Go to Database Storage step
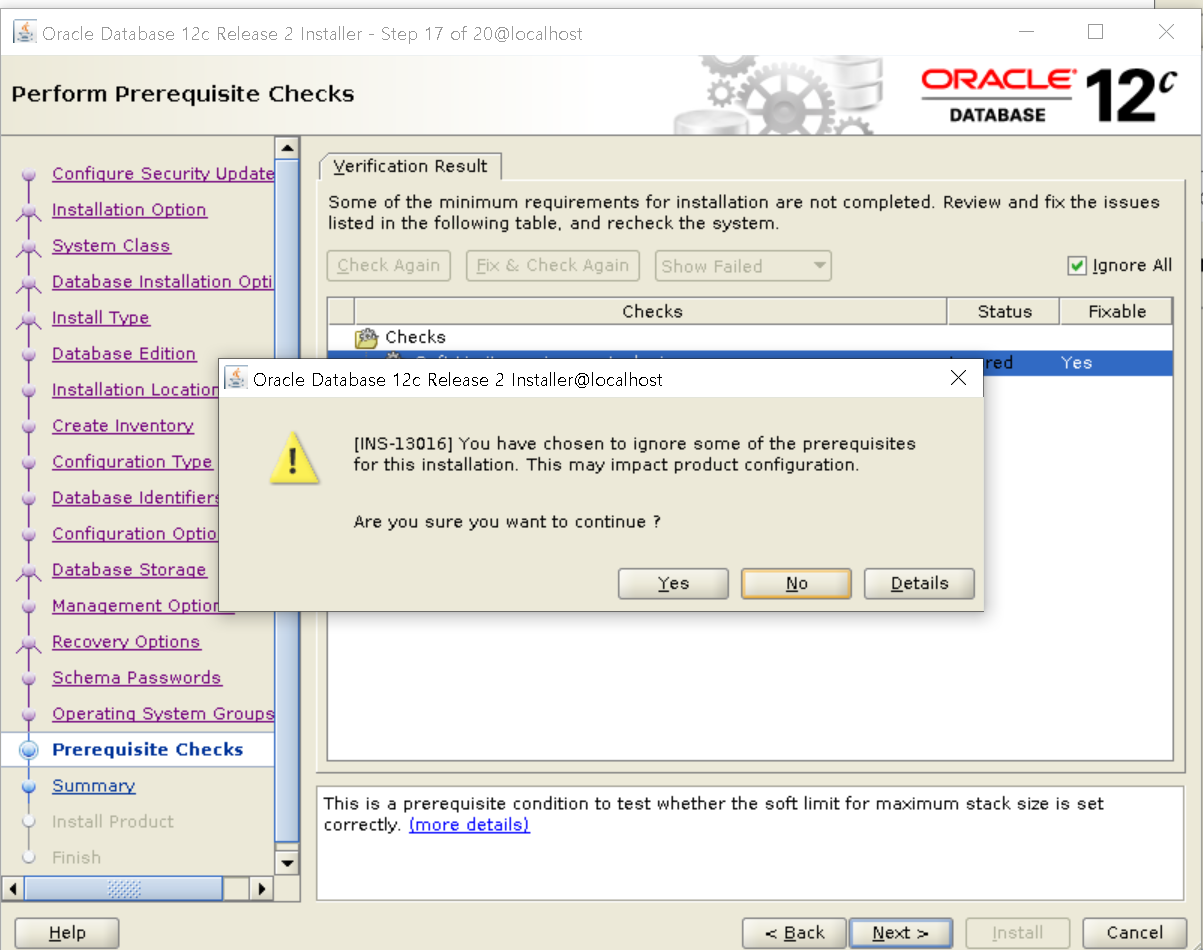The width and height of the screenshot is (1203, 950). click(x=129, y=570)
